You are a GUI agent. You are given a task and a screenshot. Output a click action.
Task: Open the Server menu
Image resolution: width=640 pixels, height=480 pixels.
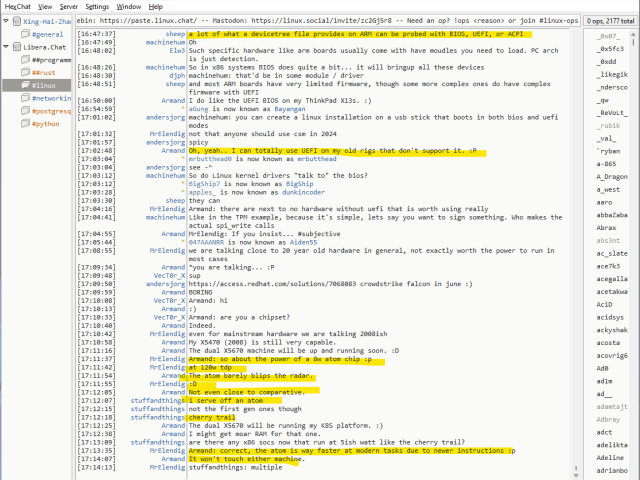[68, 6]
